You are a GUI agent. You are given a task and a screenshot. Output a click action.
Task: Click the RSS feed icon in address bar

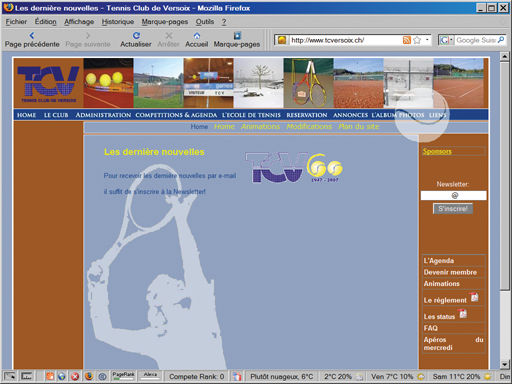tap(407, 40)
